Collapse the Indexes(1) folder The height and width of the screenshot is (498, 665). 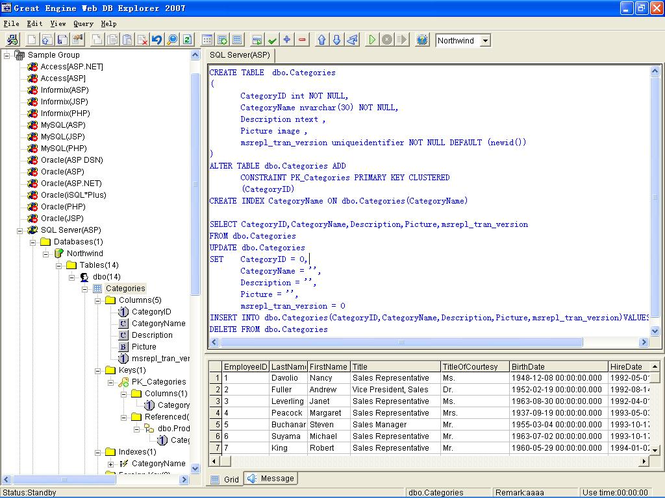point(98,452)
